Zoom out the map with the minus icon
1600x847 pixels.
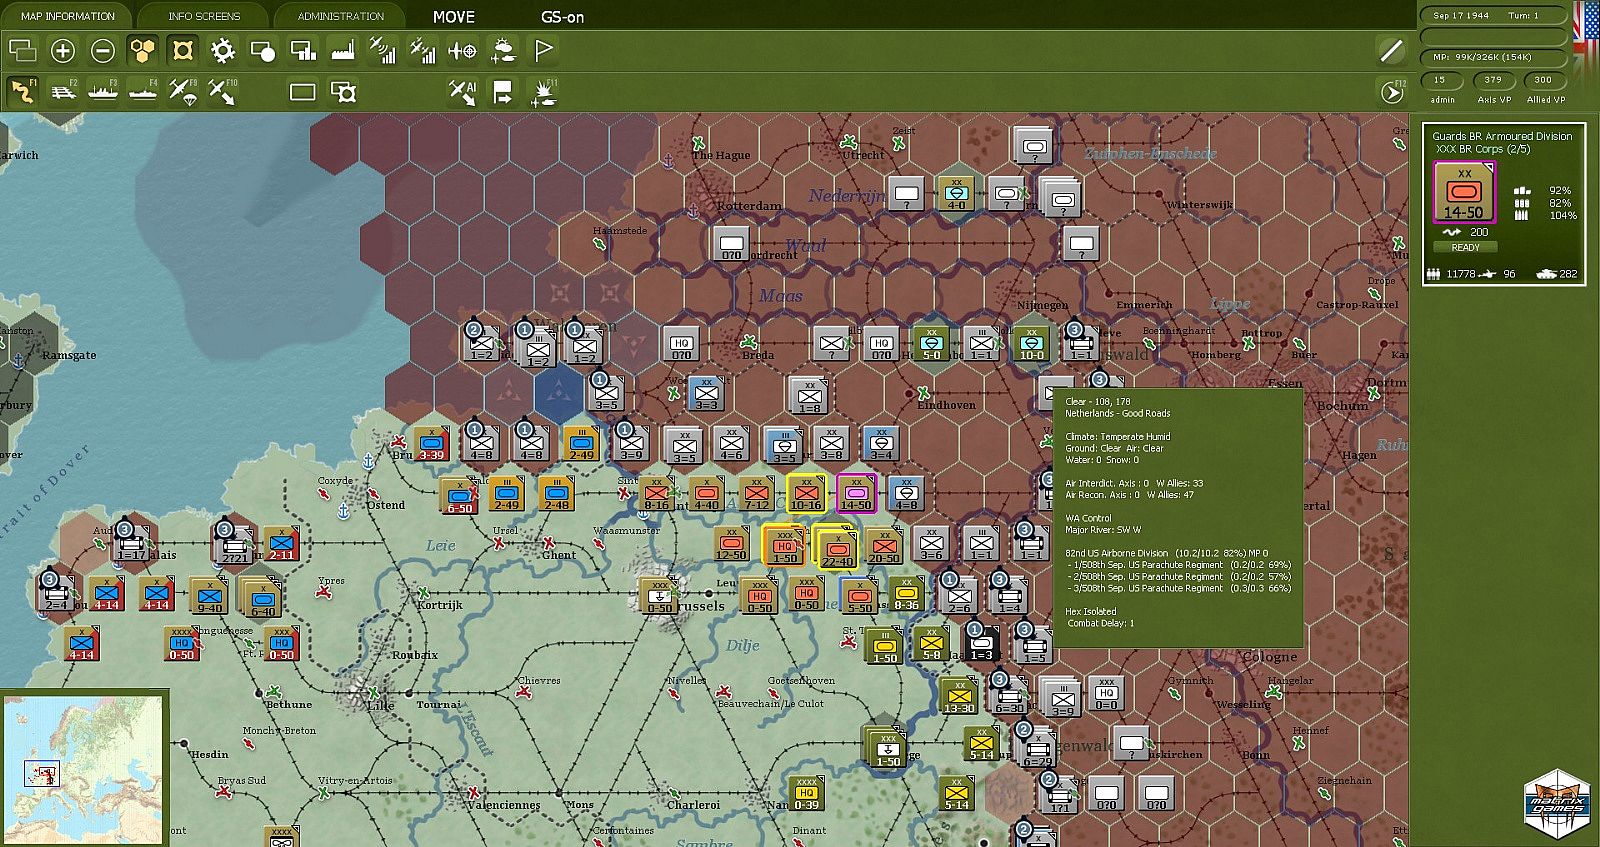(x=103, y=50)
